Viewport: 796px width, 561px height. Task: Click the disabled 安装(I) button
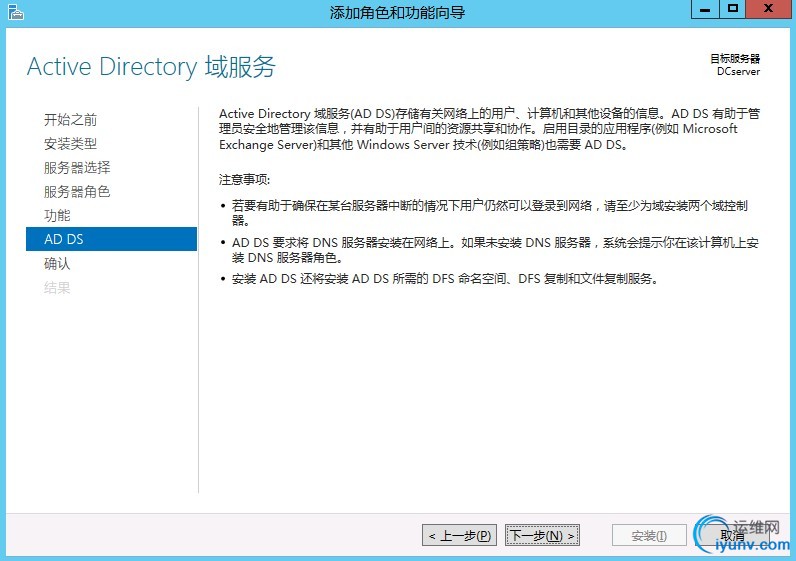coord(649,536)
